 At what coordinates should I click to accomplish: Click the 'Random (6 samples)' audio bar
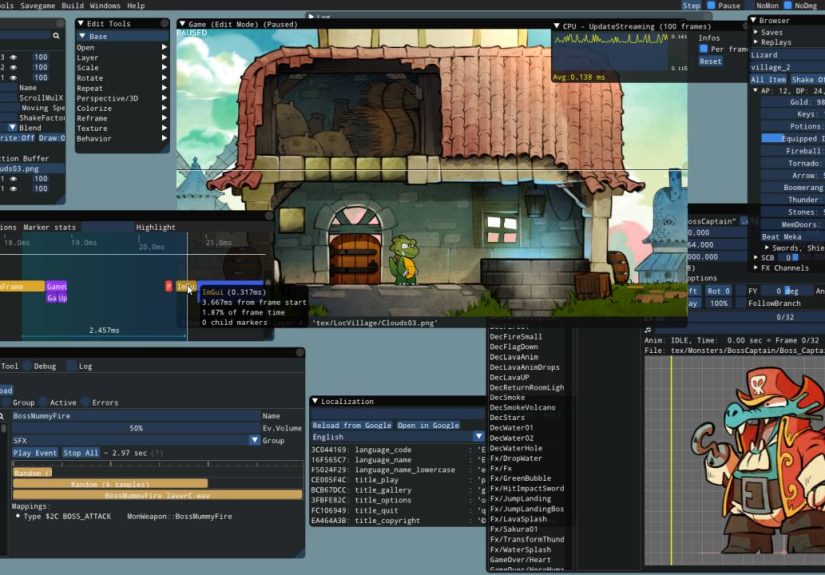click(110, 483)
